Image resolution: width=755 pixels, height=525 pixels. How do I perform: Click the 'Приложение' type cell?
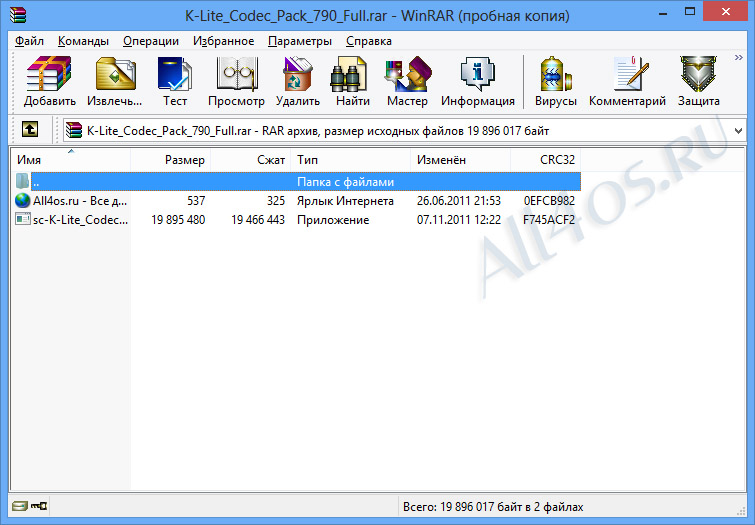[333, 220]
